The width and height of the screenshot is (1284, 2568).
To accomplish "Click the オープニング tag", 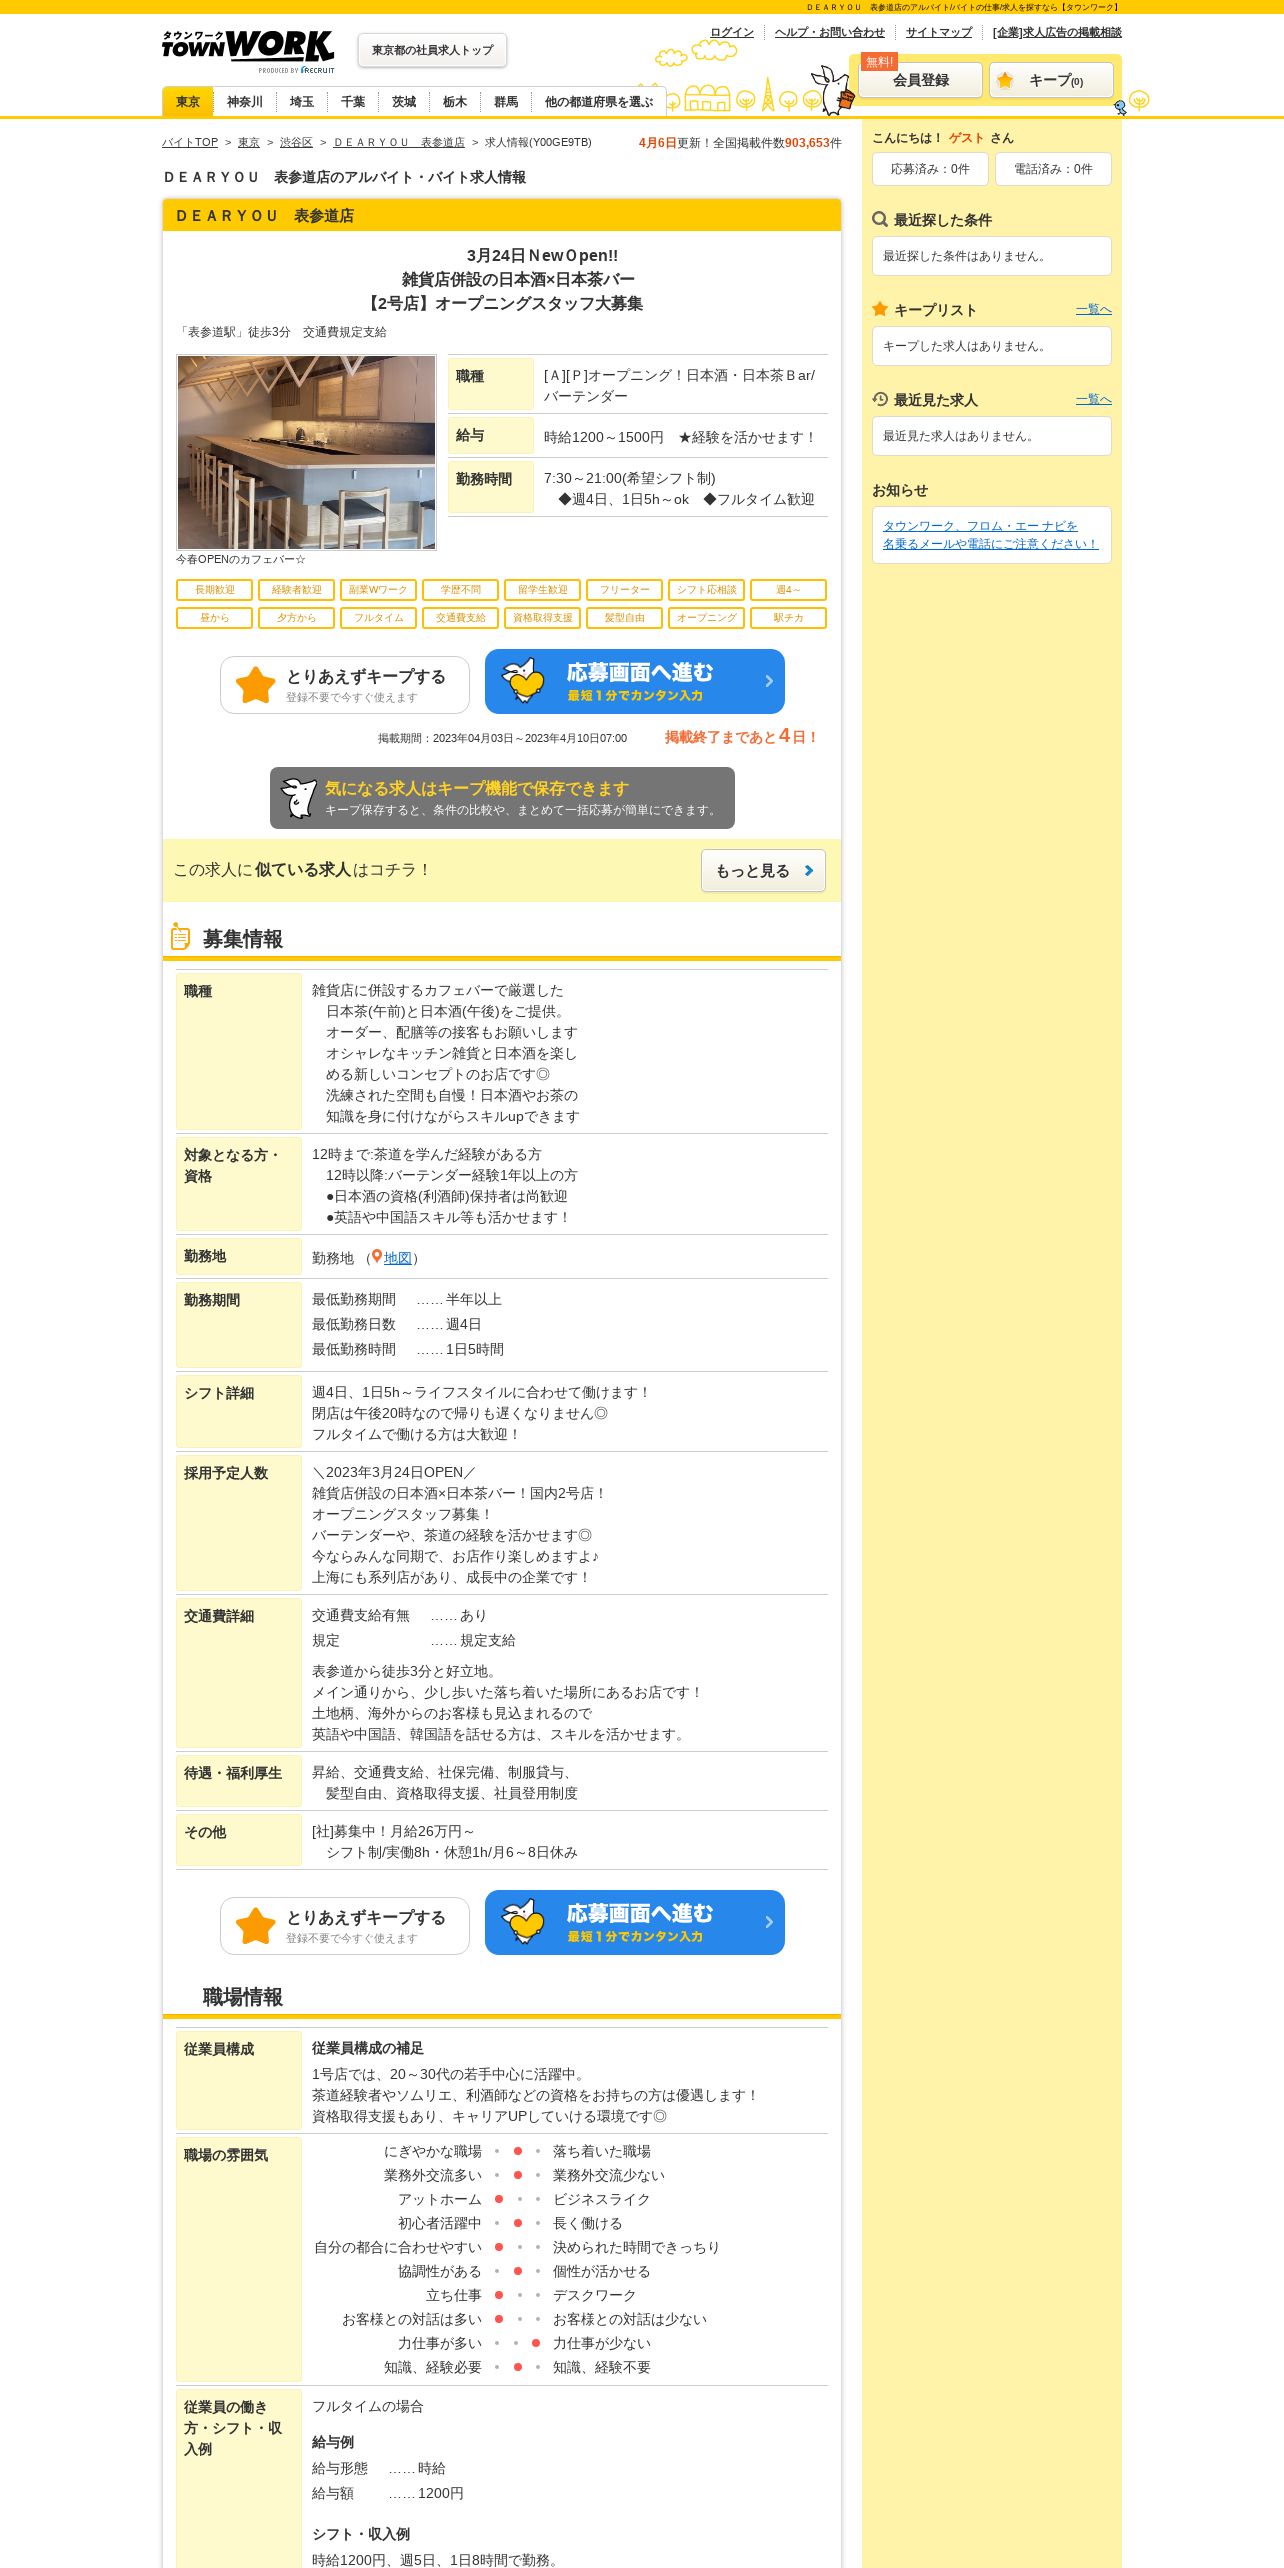I will (x=706, y=618).
